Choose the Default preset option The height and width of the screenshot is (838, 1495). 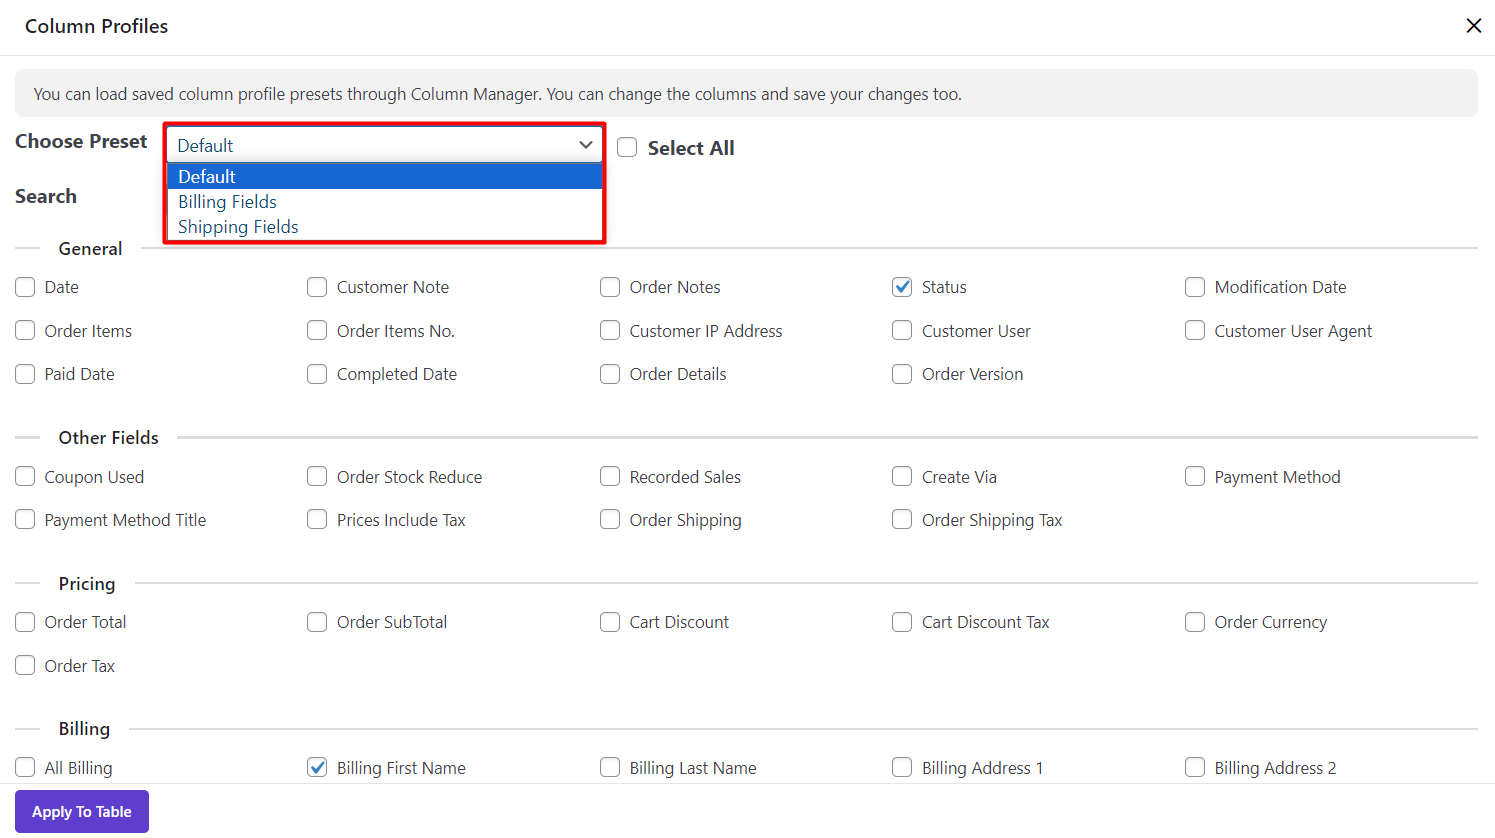coord(207,177)
